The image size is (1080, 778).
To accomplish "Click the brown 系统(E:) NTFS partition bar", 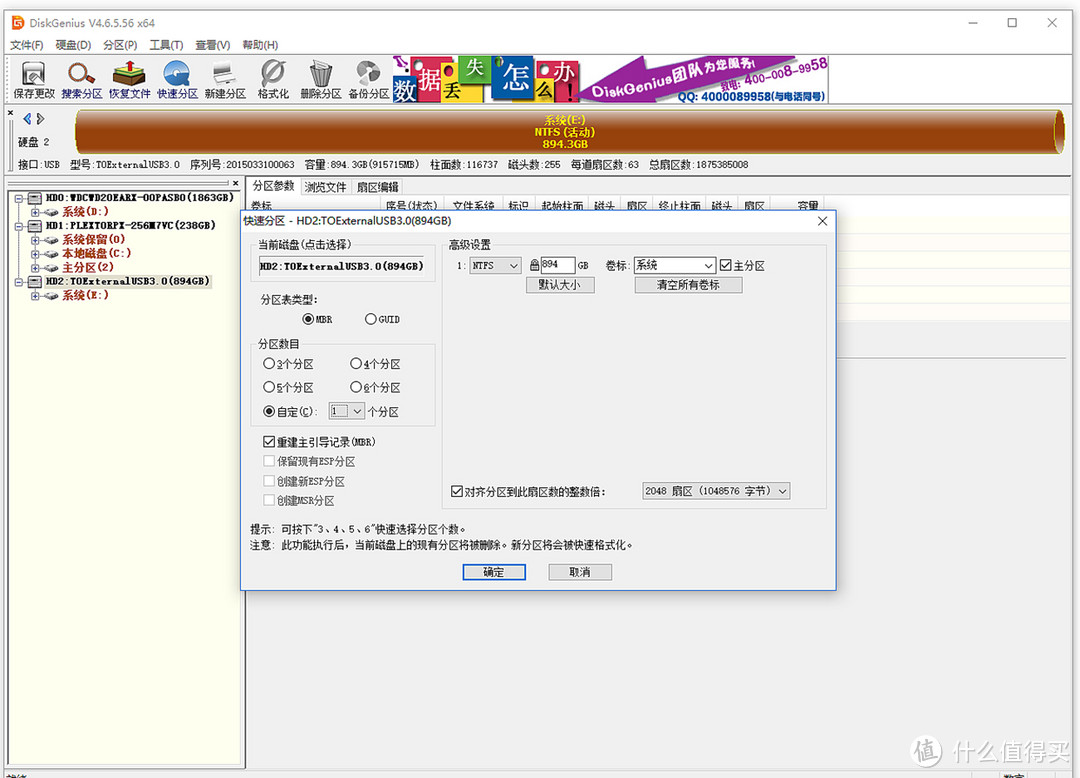I will point(569,132).
